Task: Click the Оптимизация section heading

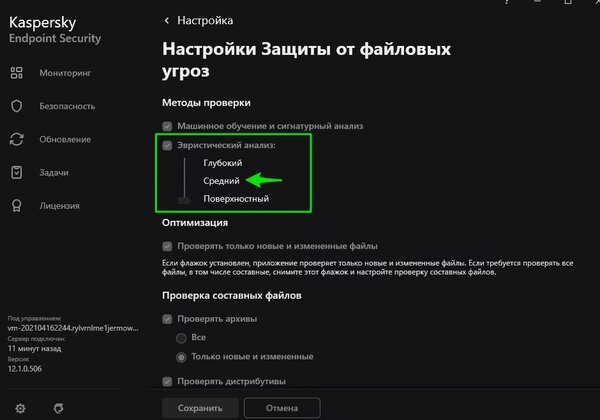Action: coord(195,223)
